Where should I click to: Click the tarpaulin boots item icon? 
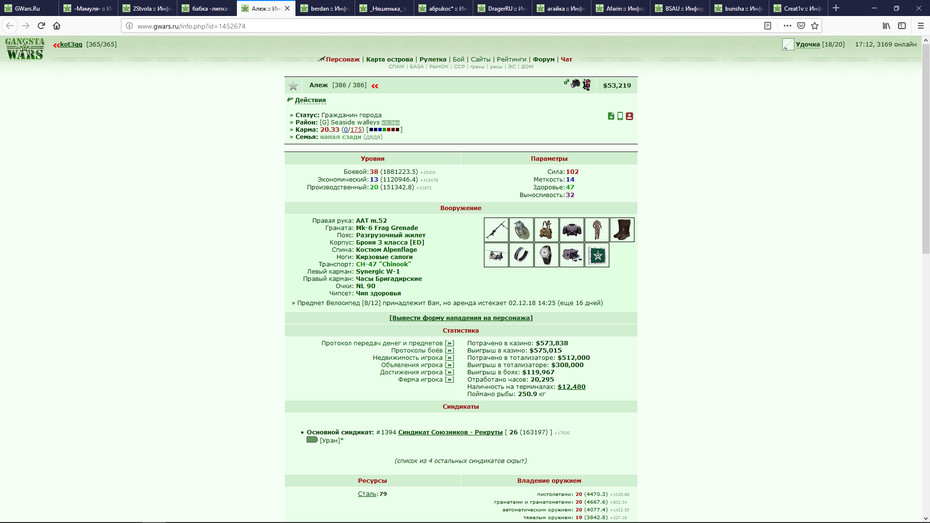pos(622,229)
